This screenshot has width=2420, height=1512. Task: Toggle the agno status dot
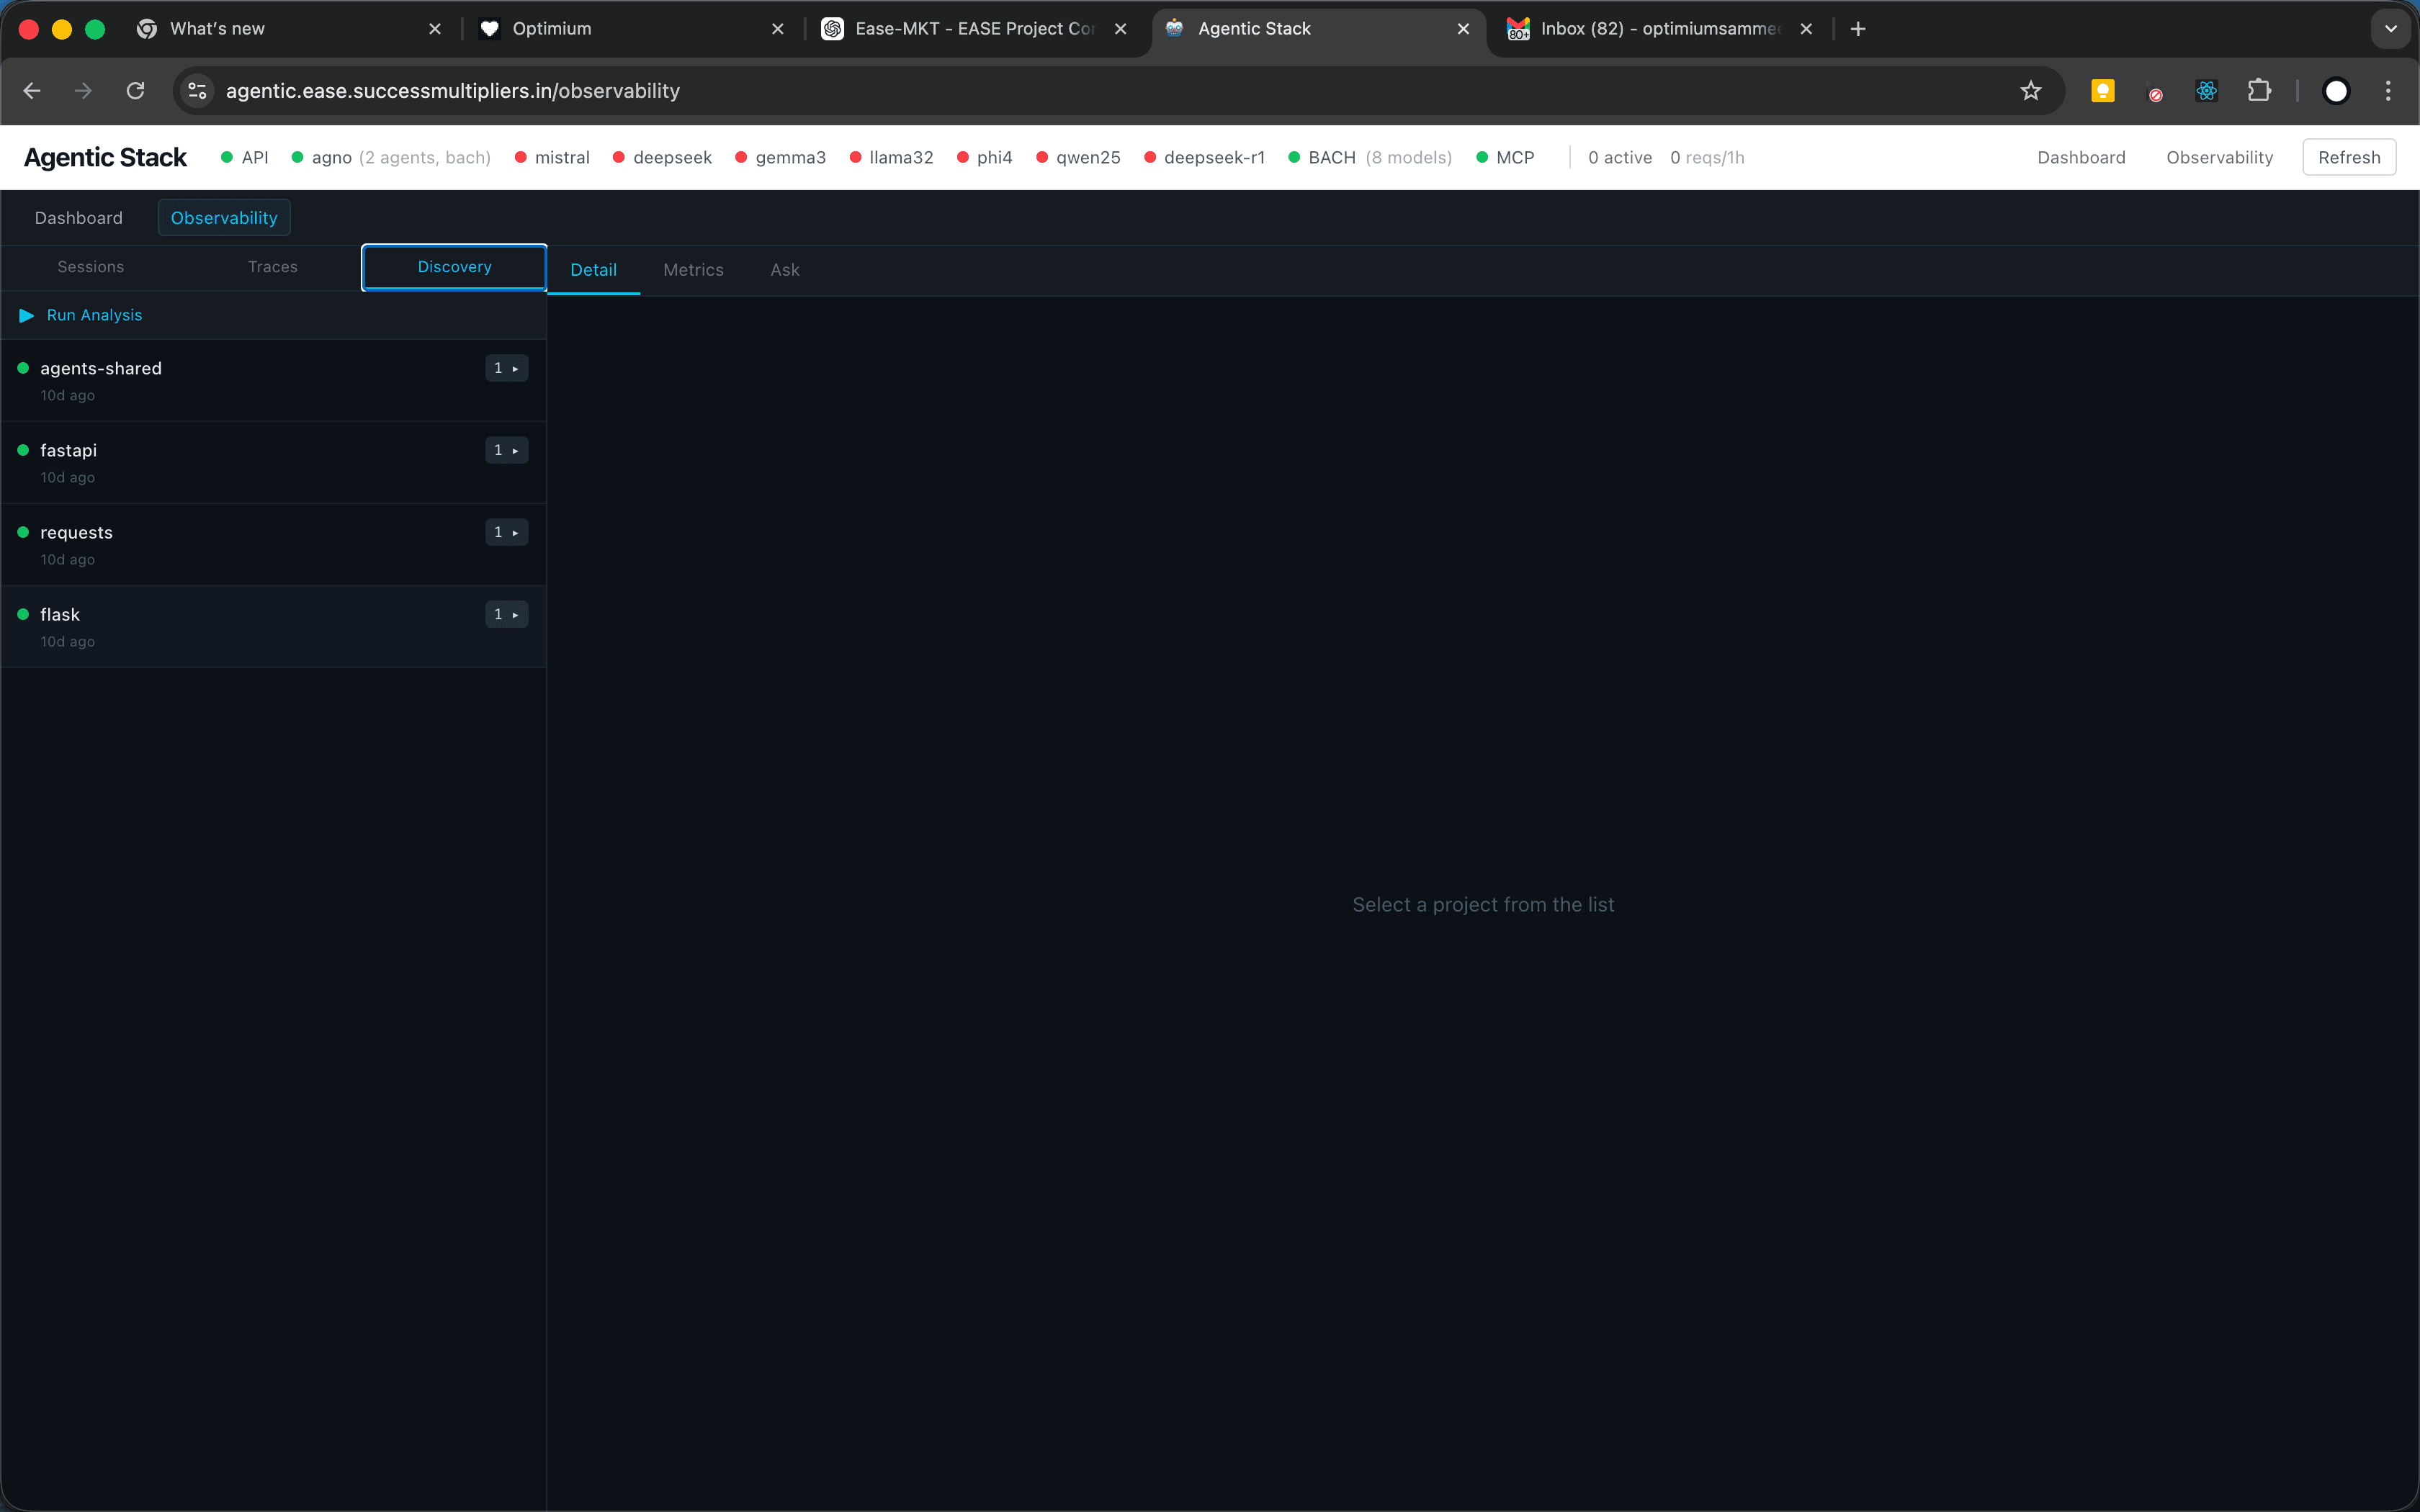tap(297, 157)
